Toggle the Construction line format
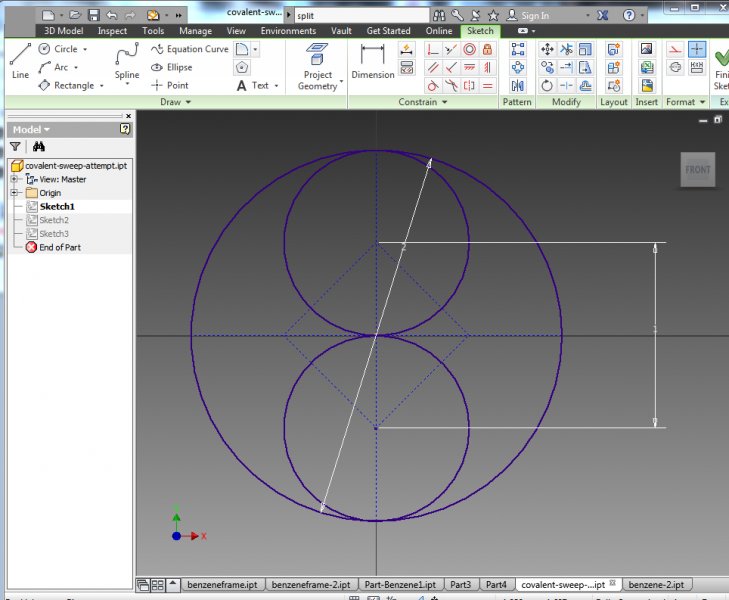 click(x=675, y=49)
